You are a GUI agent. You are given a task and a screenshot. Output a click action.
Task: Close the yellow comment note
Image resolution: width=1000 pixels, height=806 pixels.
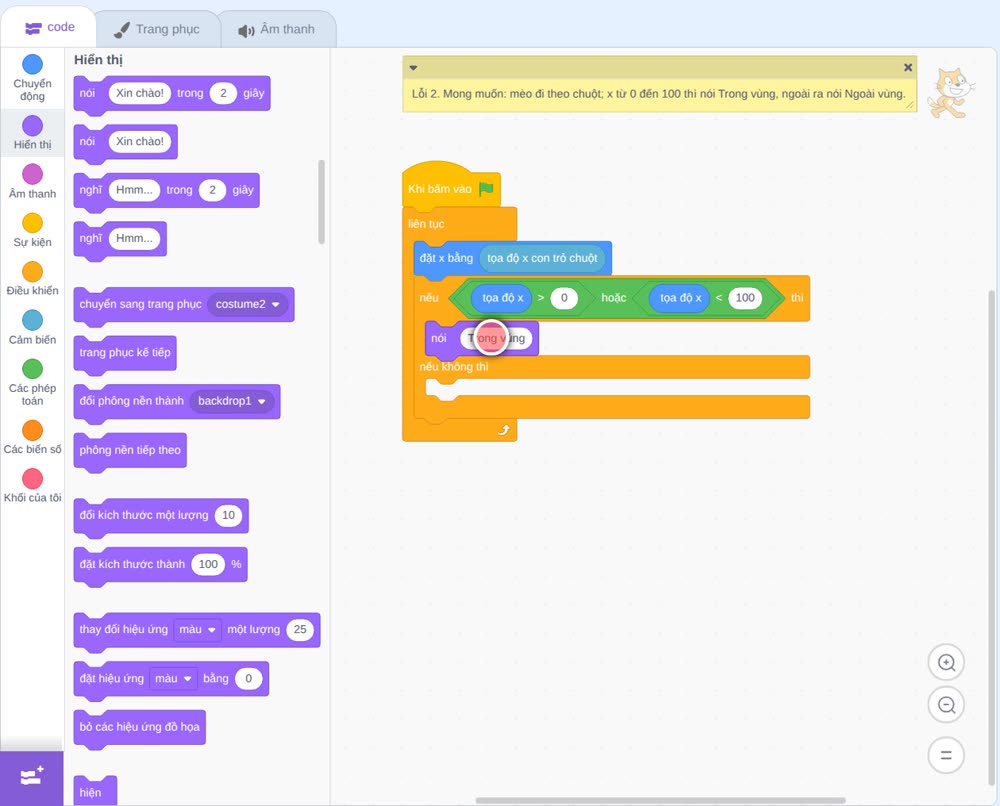[x=908, y=67]
